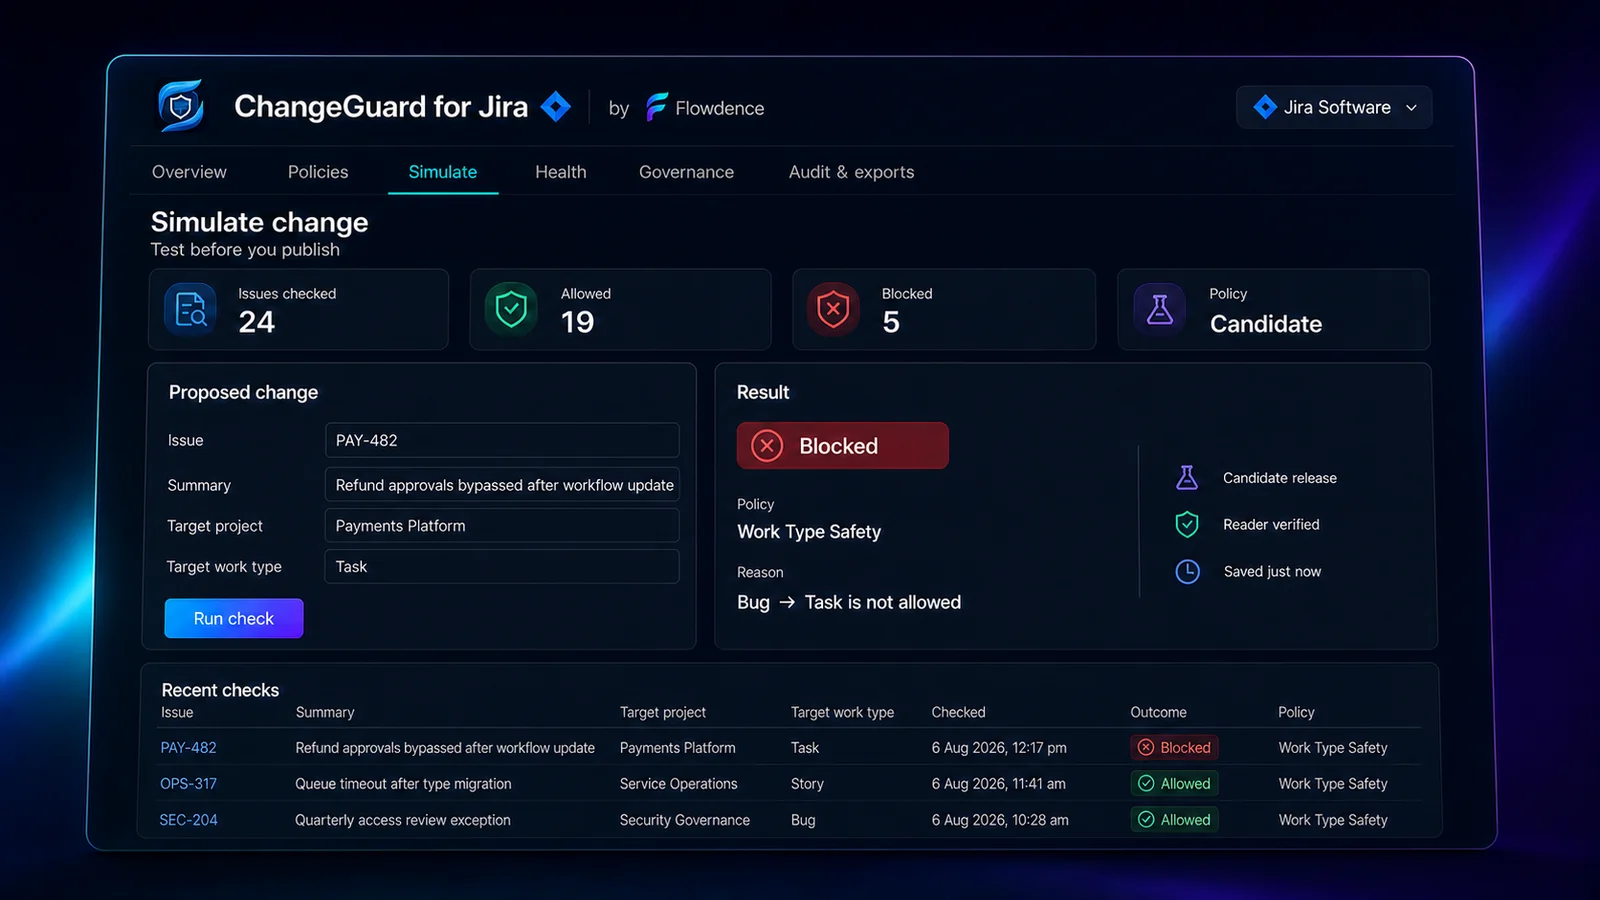Viewport: 1600px width, 900px height.
Task: Open the Governance tab
Action: (x=686, y=172)
